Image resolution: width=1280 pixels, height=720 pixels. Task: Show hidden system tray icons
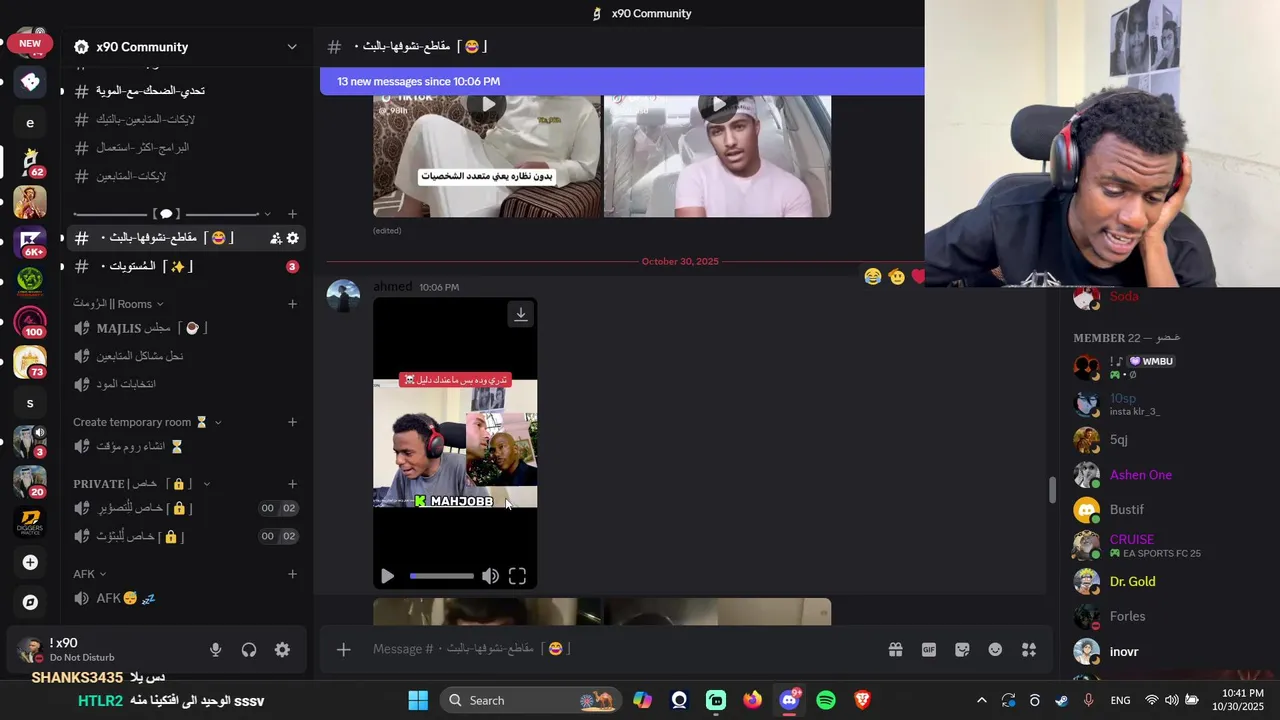tap(981, 700)
